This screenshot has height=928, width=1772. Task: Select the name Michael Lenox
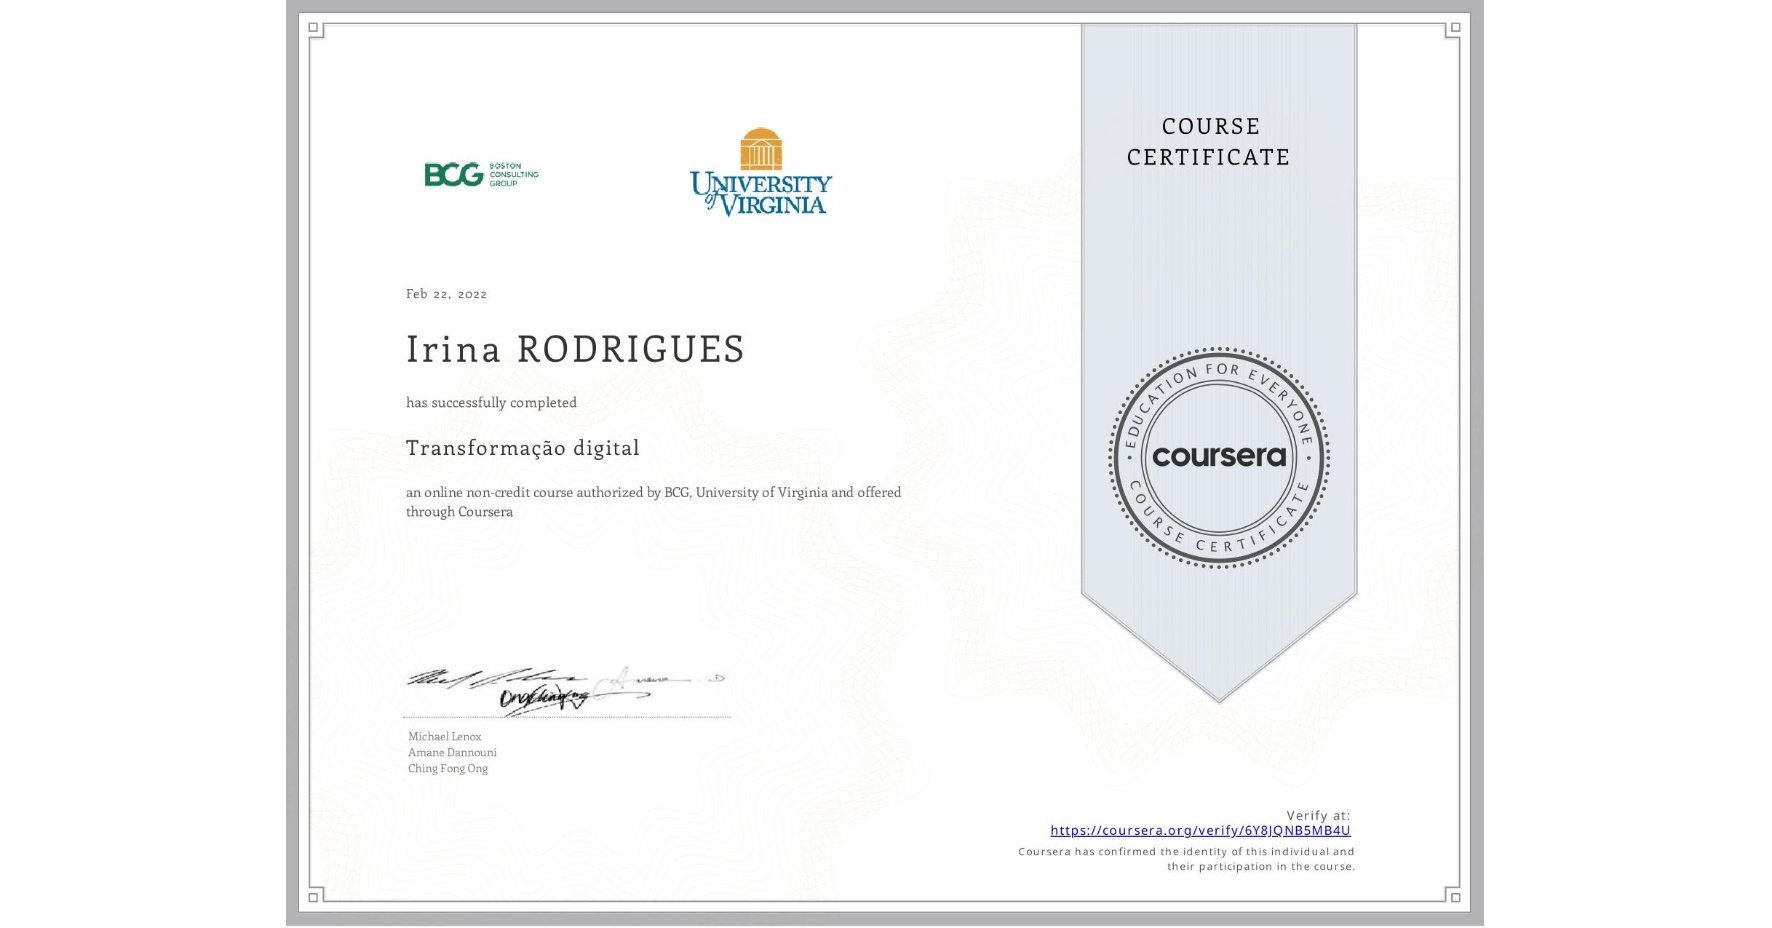[x=444, y=736]
